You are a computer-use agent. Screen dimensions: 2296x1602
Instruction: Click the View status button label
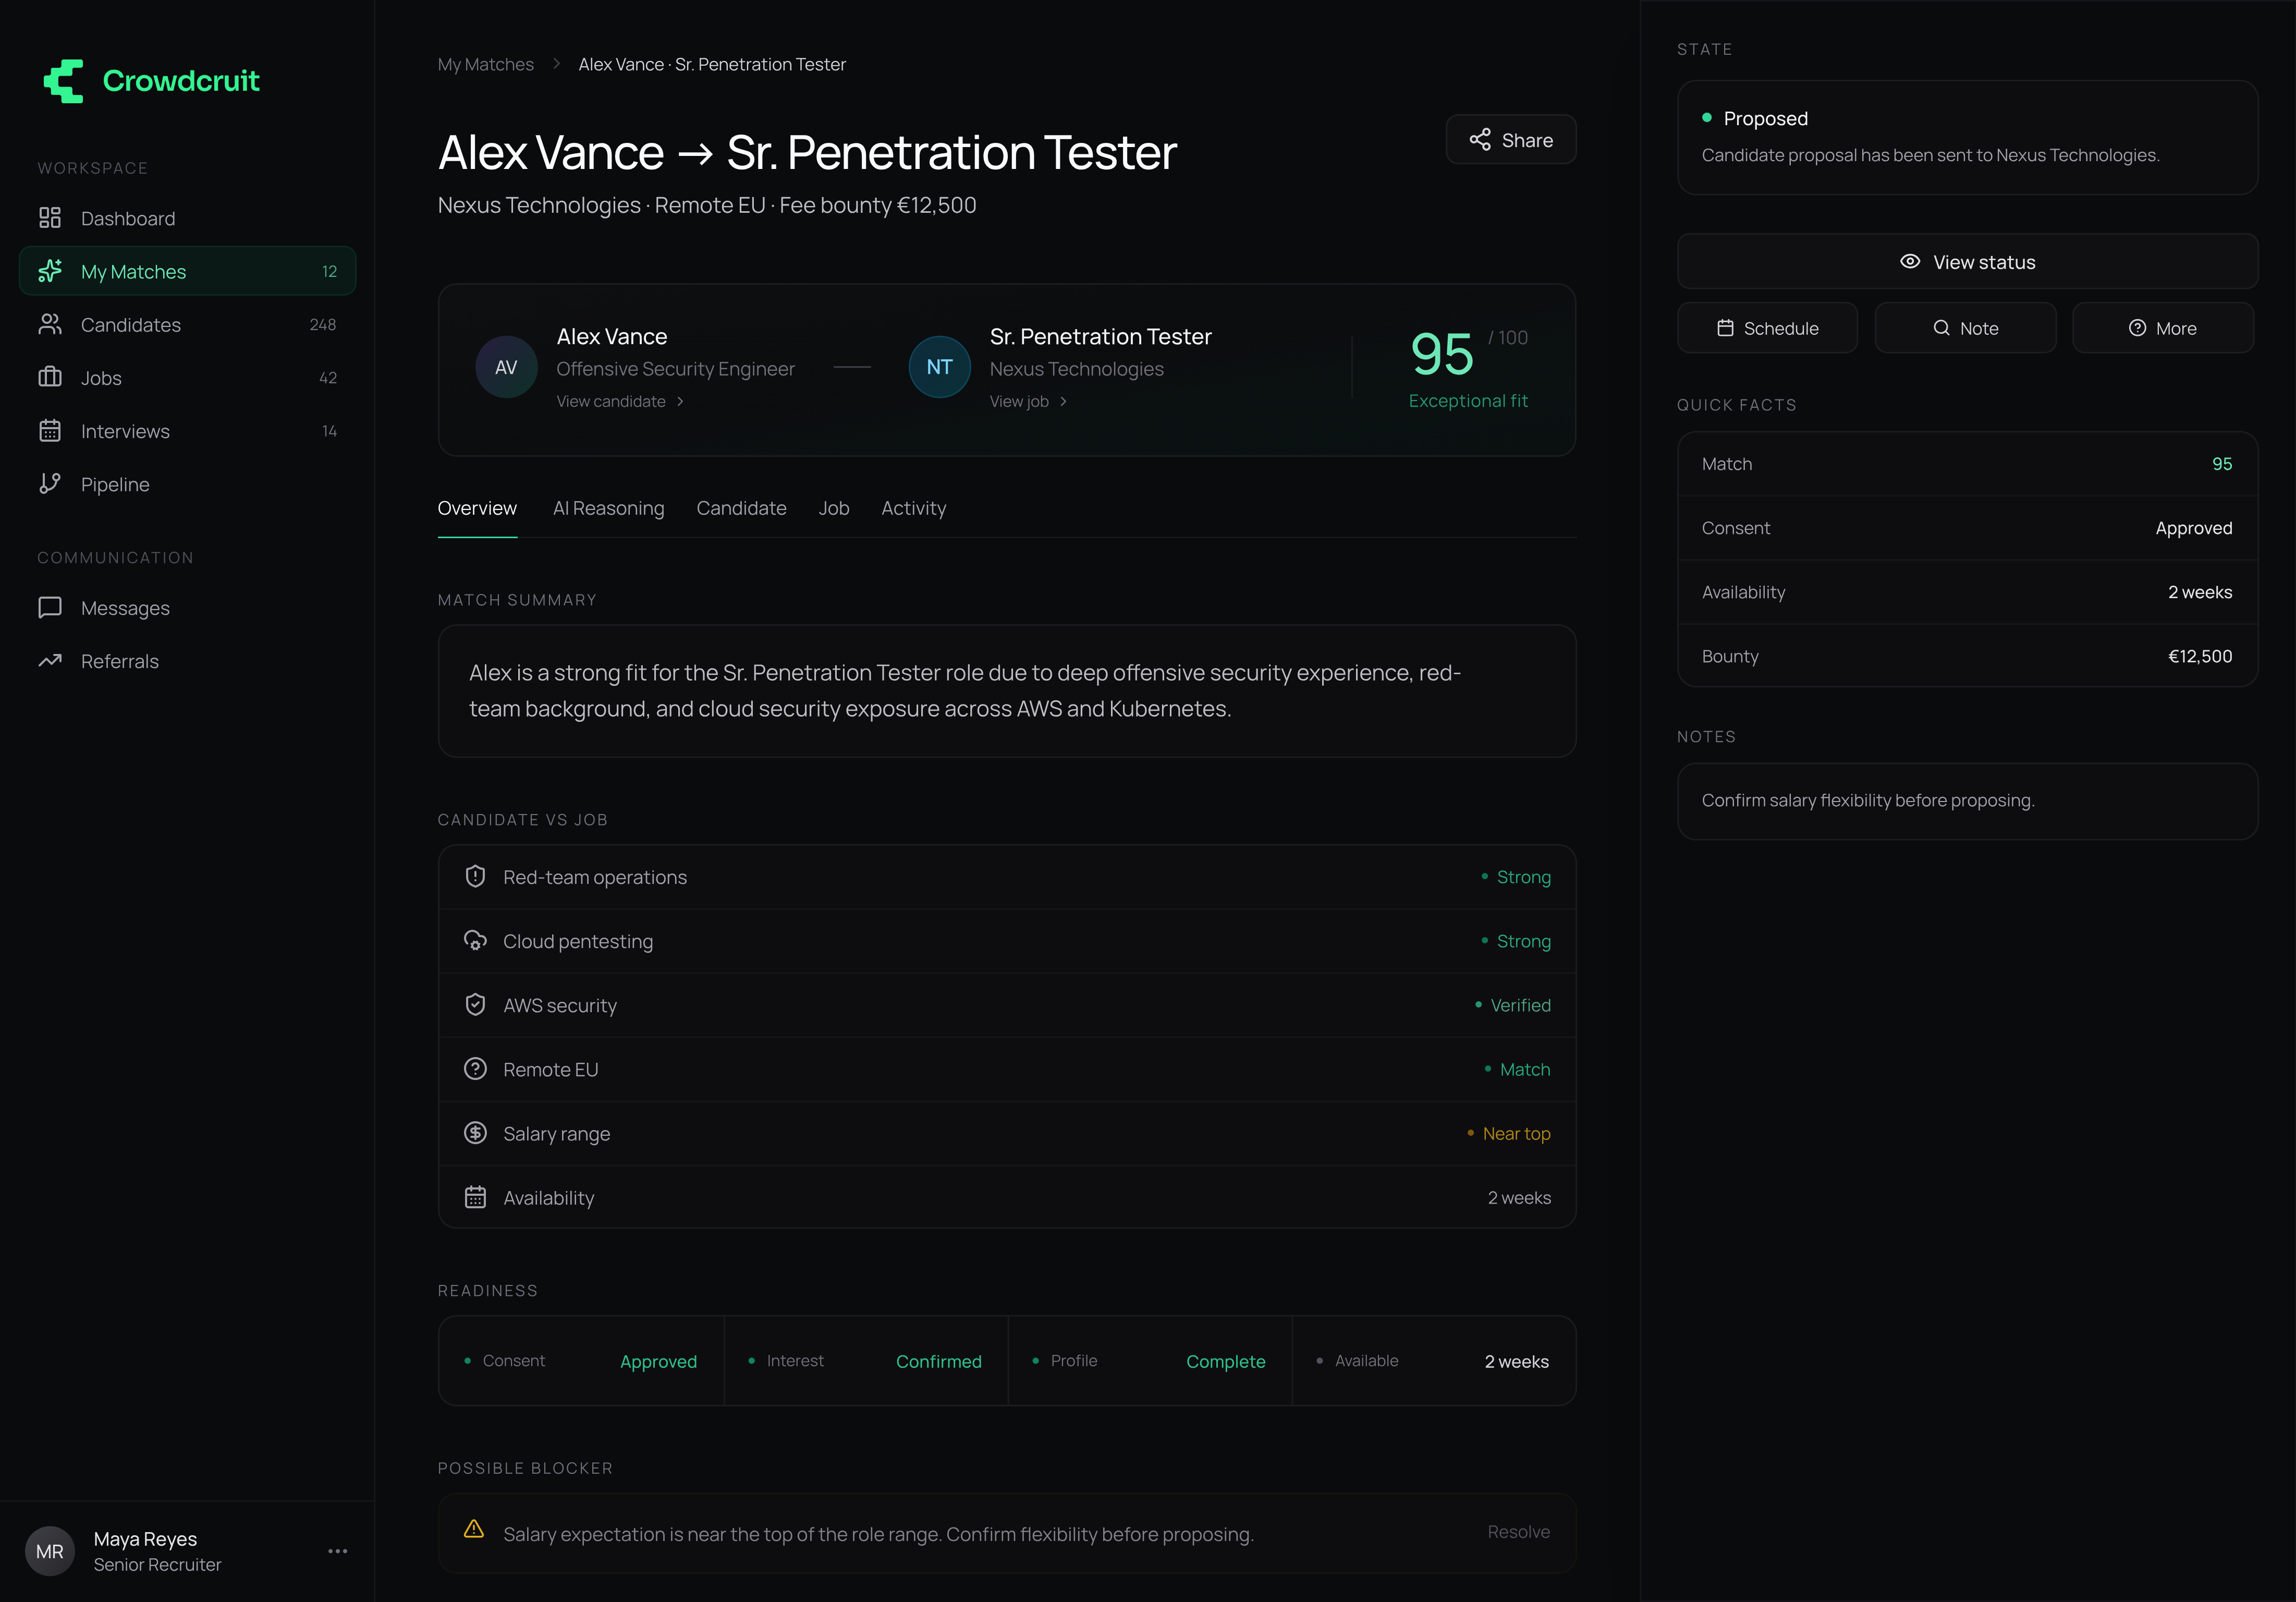1984,262
